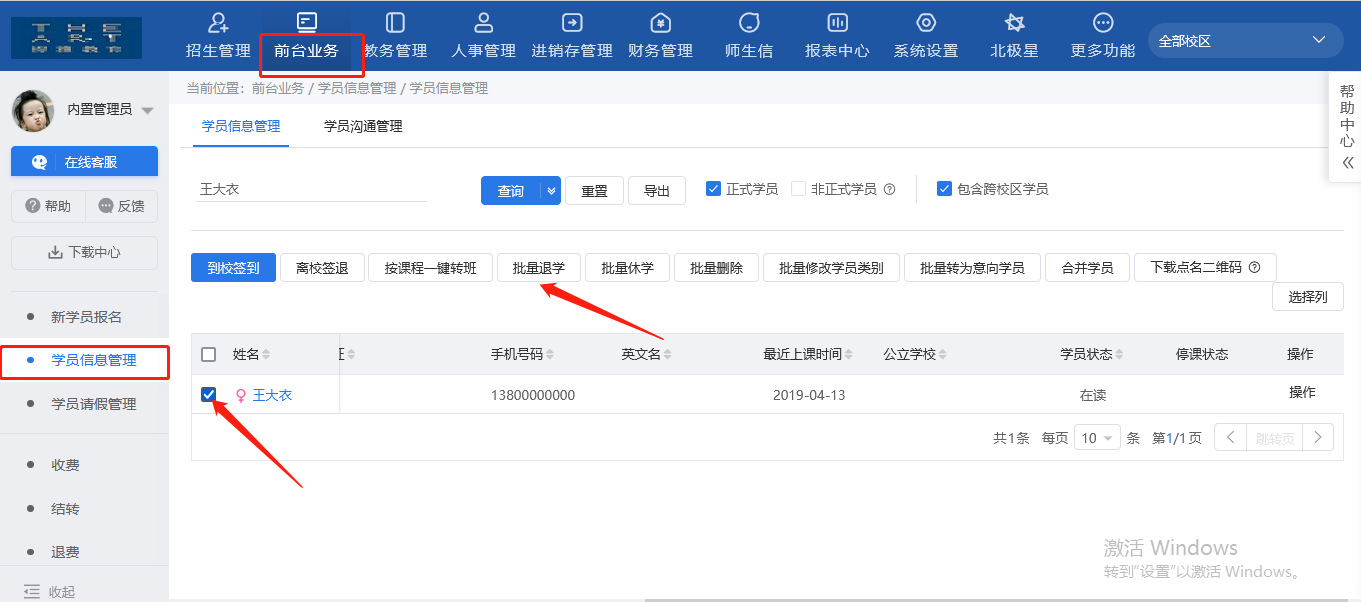This screenshot has height=602, width=1361.
Task: Go to 人事管理 module
Action: 484,35
